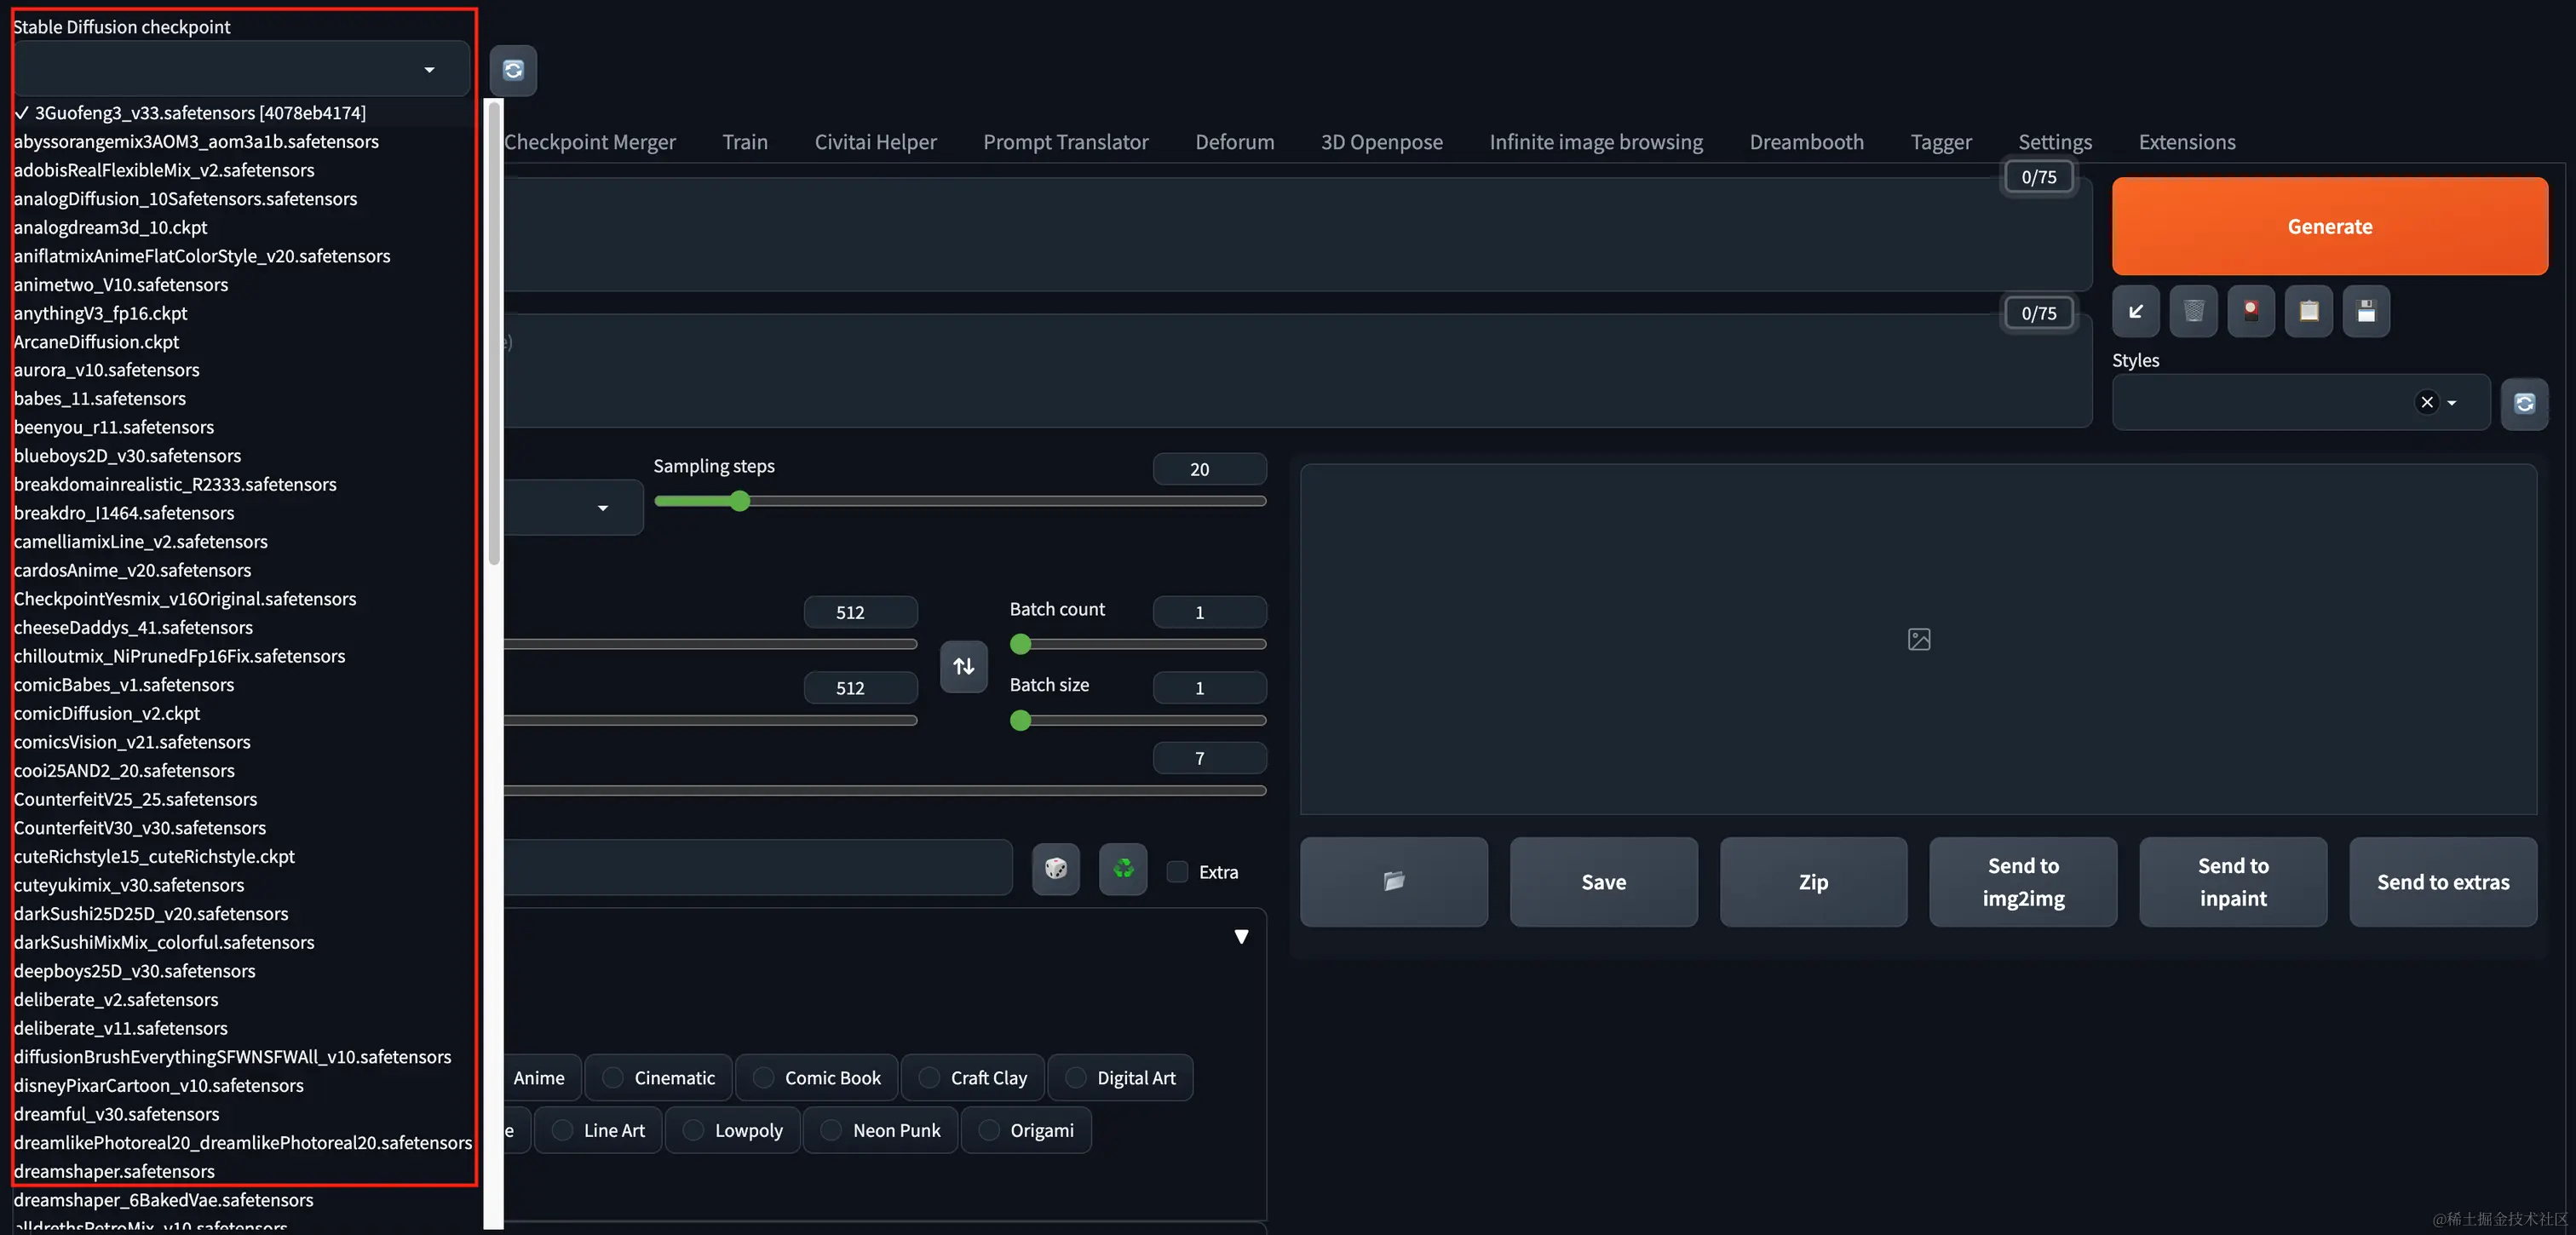Click the Sampling steps value field
Viewport: 2576px width, 1235px height.
[x=1209, y=469]
